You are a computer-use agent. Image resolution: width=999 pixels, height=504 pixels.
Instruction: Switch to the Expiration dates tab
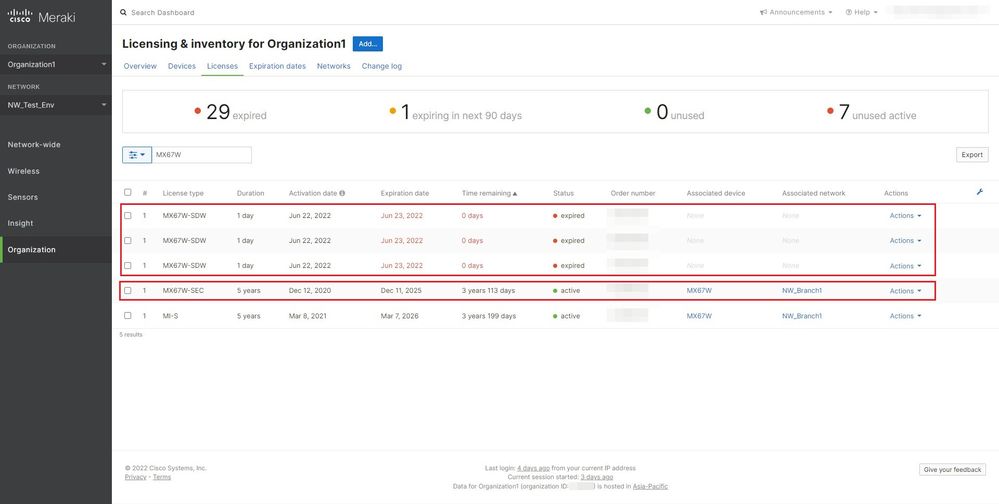[277, 66]
